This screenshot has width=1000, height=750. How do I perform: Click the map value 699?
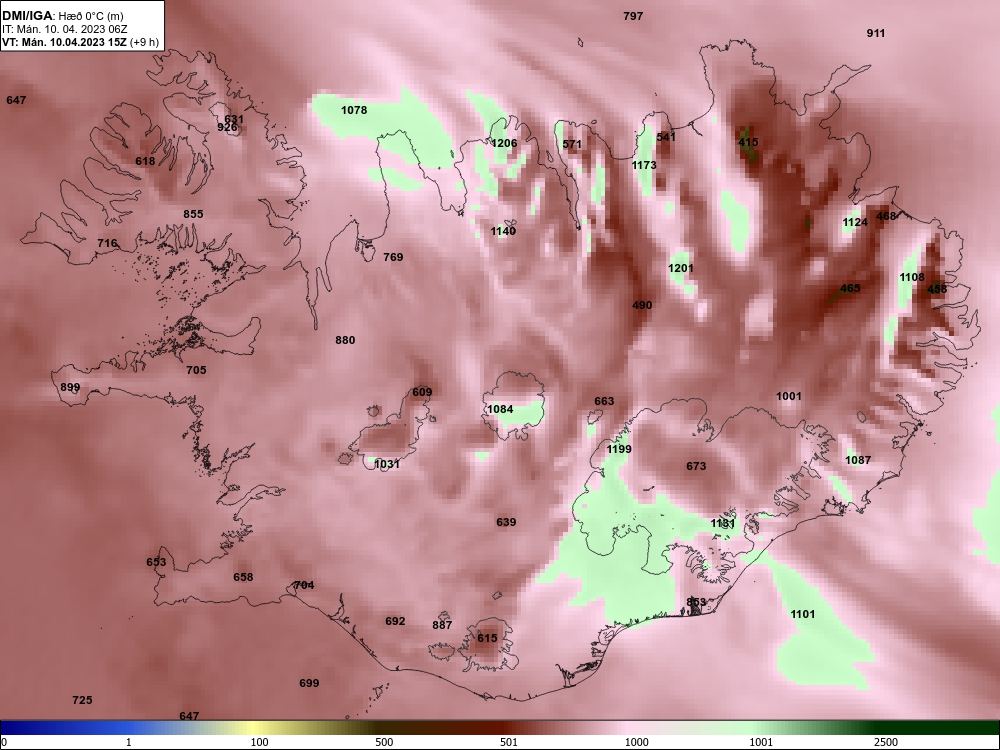[x=309, y=684]
